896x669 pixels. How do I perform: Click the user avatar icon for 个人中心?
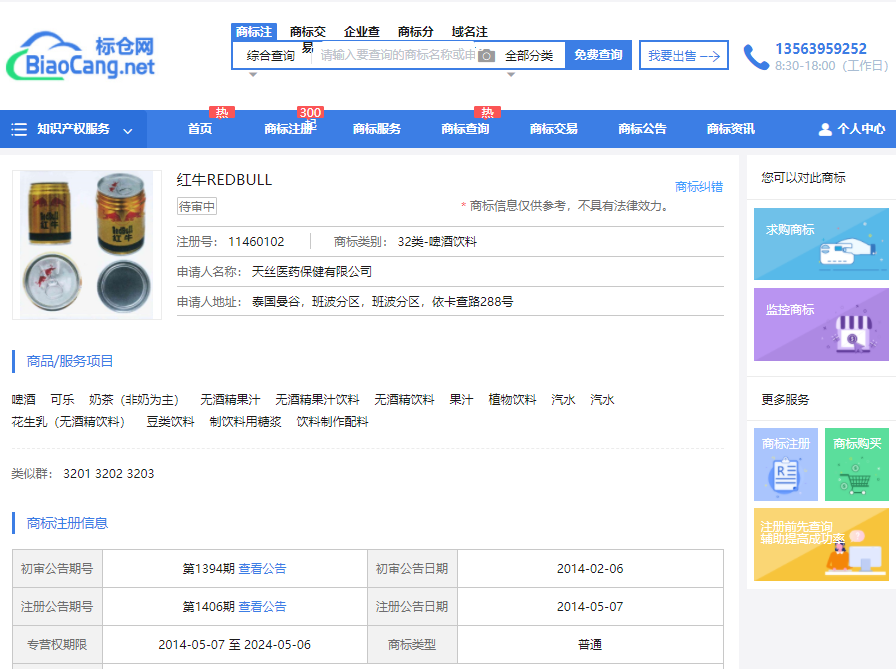(x=825, y=129)
